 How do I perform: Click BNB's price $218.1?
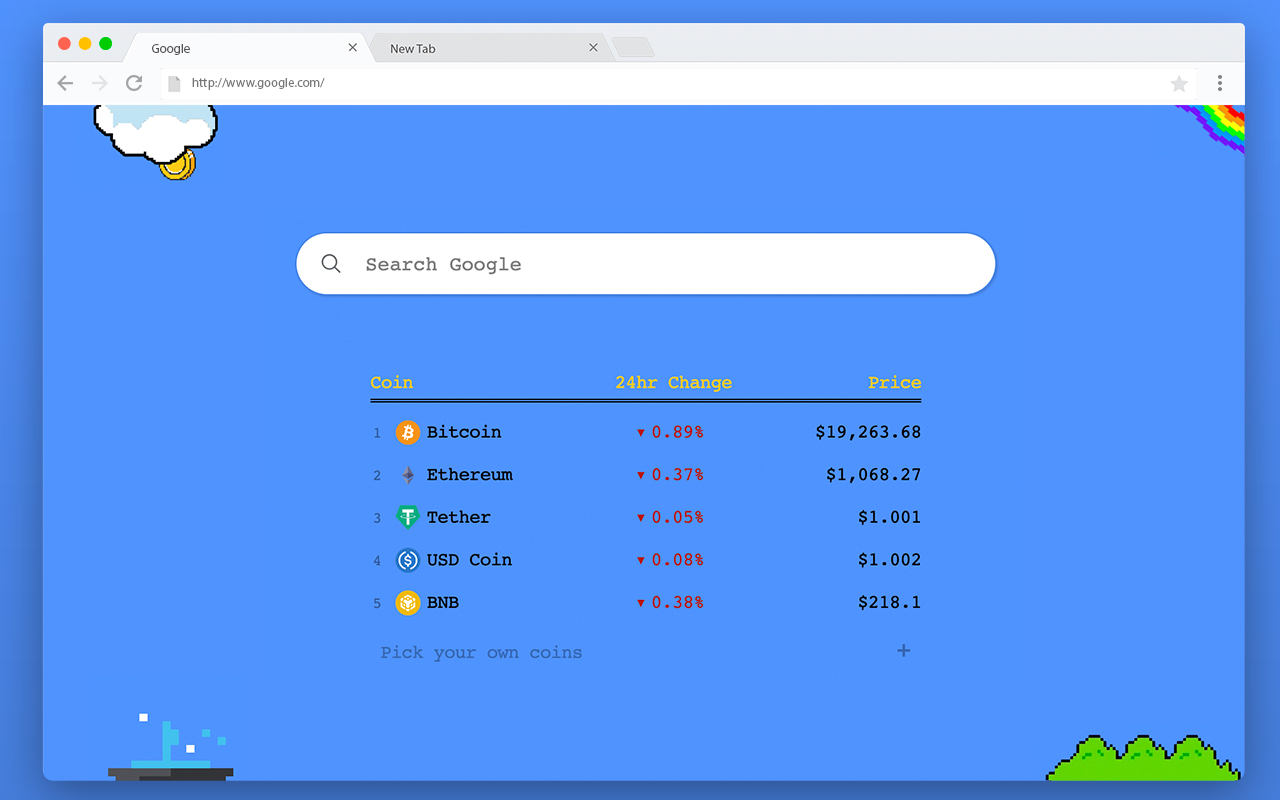[x=889, y=603]
